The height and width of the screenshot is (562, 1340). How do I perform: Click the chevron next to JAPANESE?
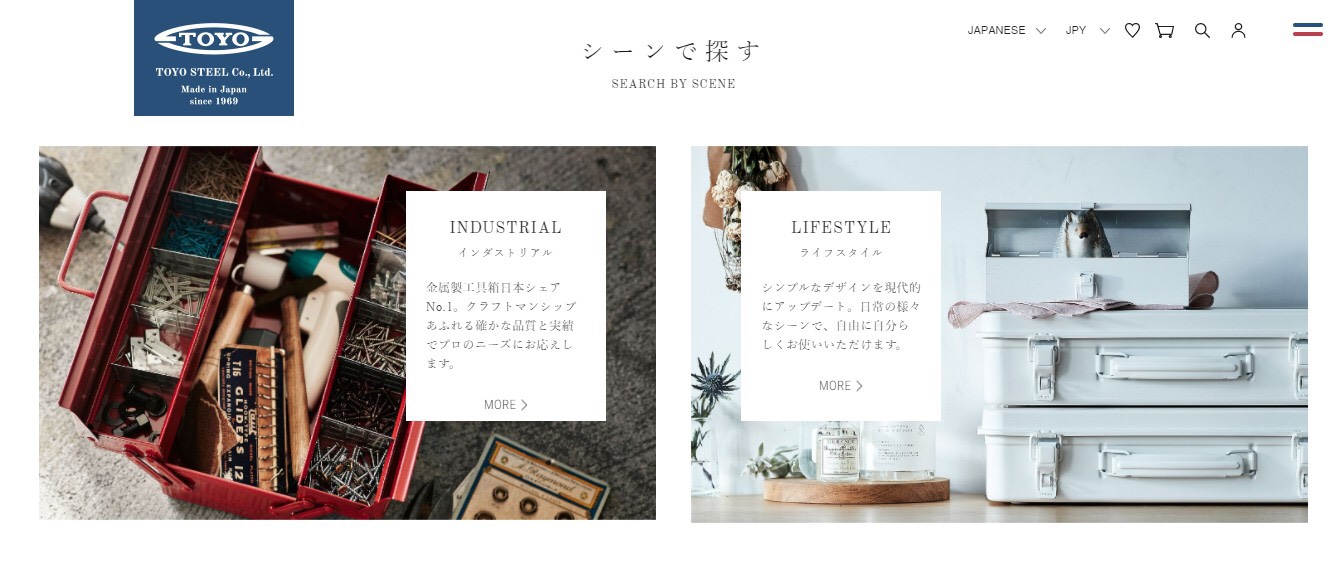(1041, 31)
